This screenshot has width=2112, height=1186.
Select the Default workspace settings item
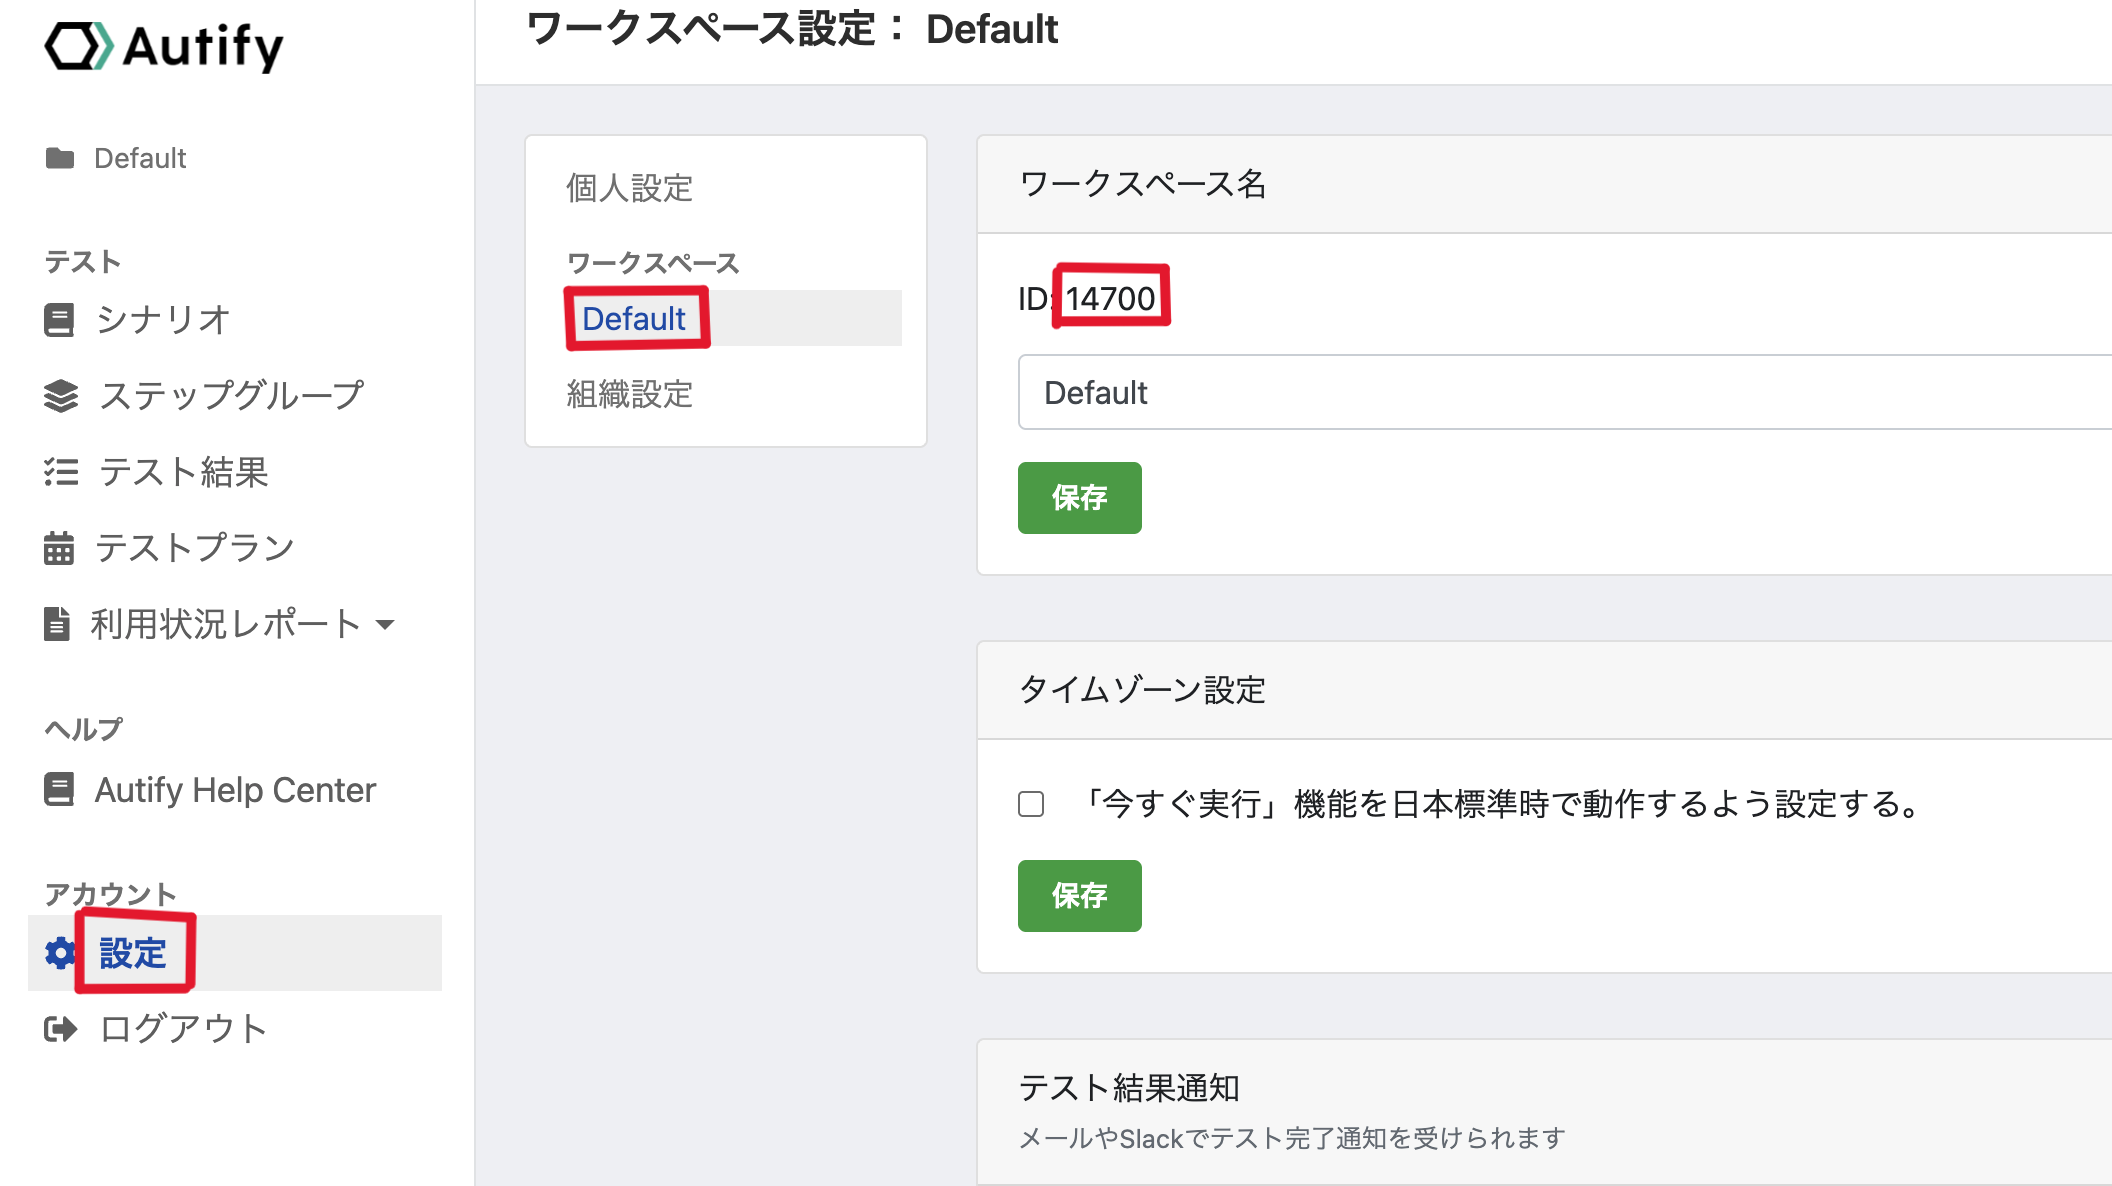(634, 319)
